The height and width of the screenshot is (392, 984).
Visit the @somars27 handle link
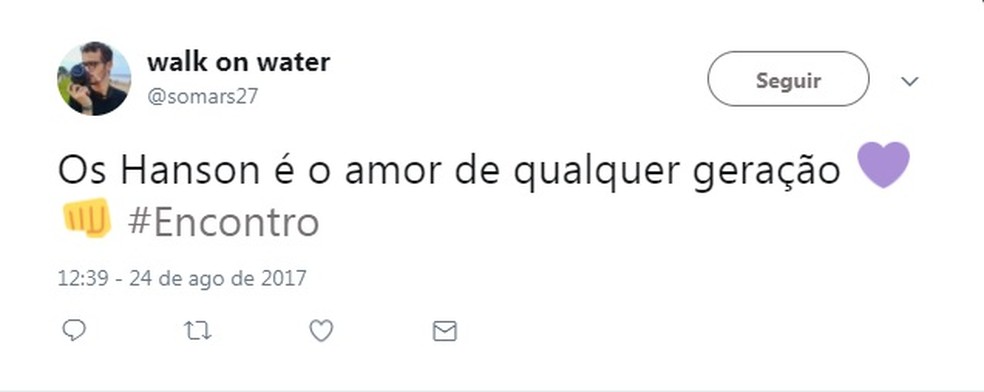point(203,97)
